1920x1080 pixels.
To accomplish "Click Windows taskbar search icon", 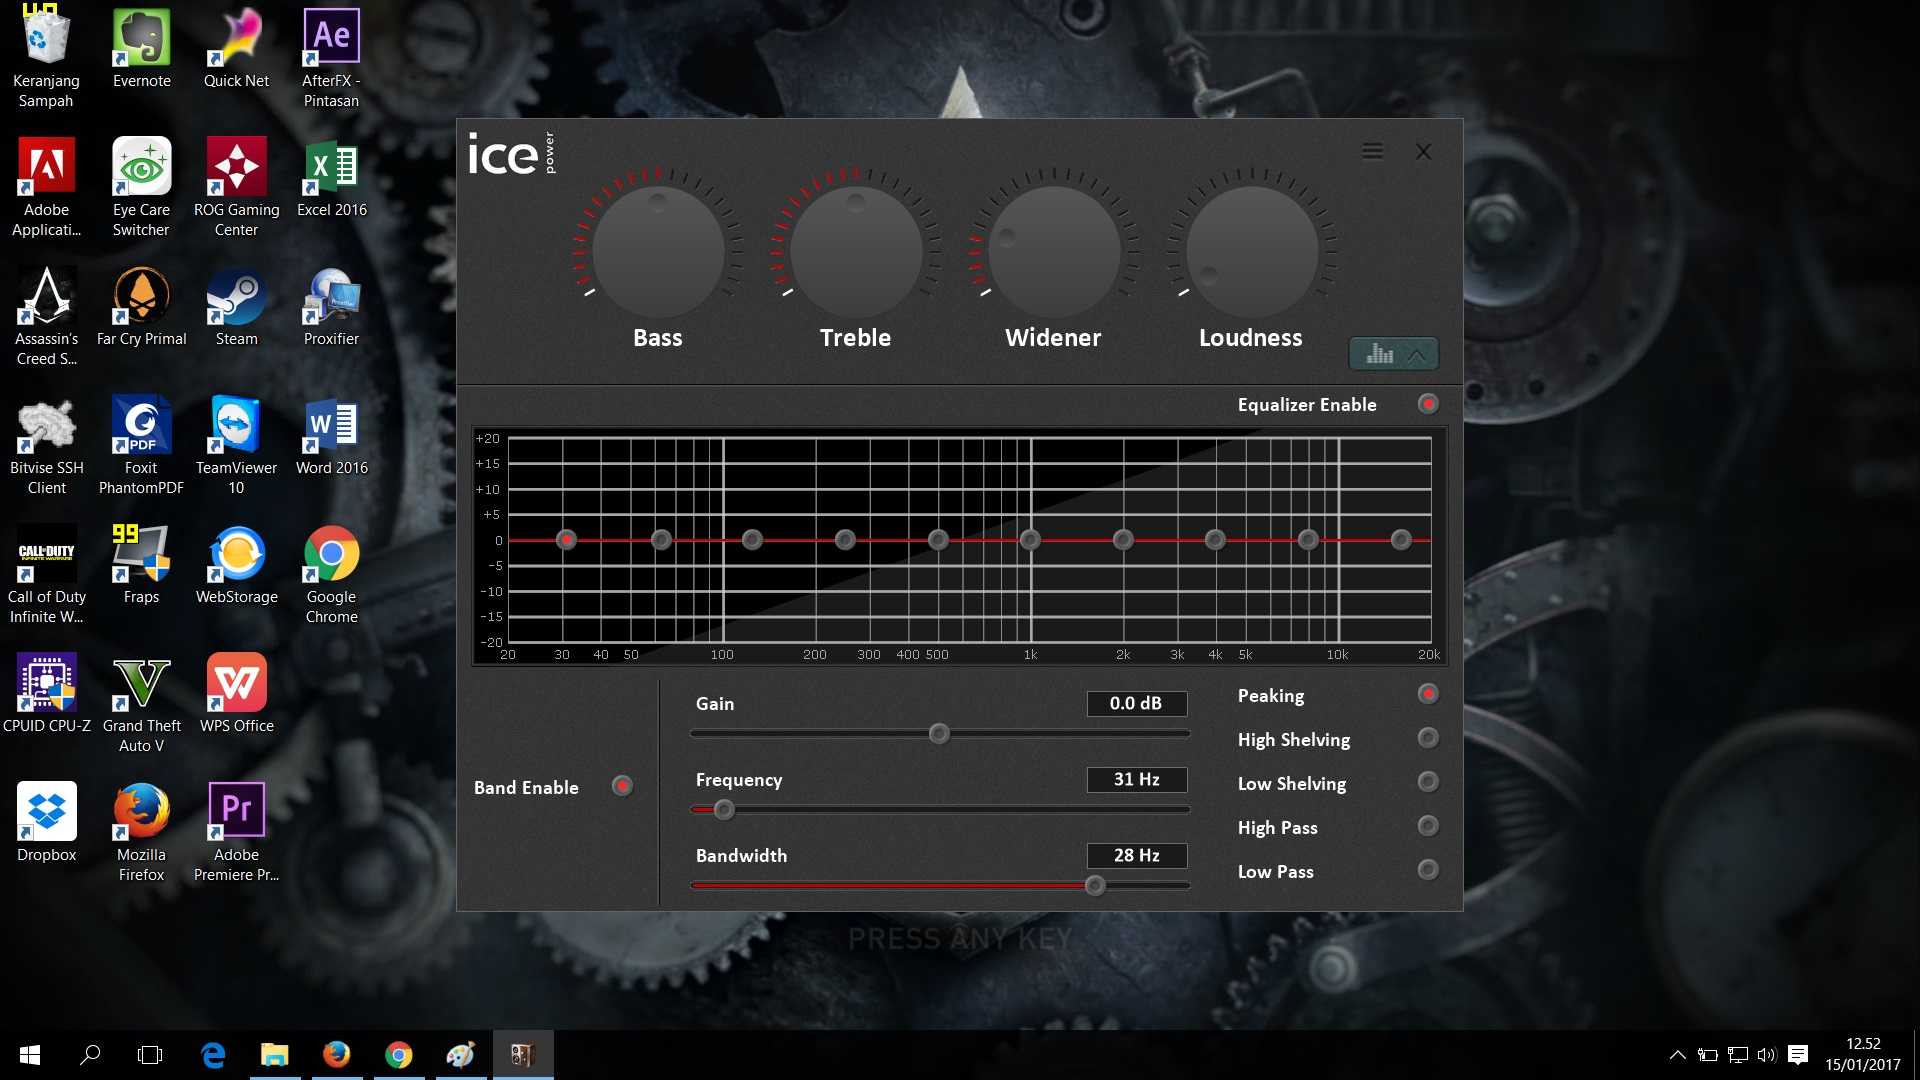I will 92,1054.
